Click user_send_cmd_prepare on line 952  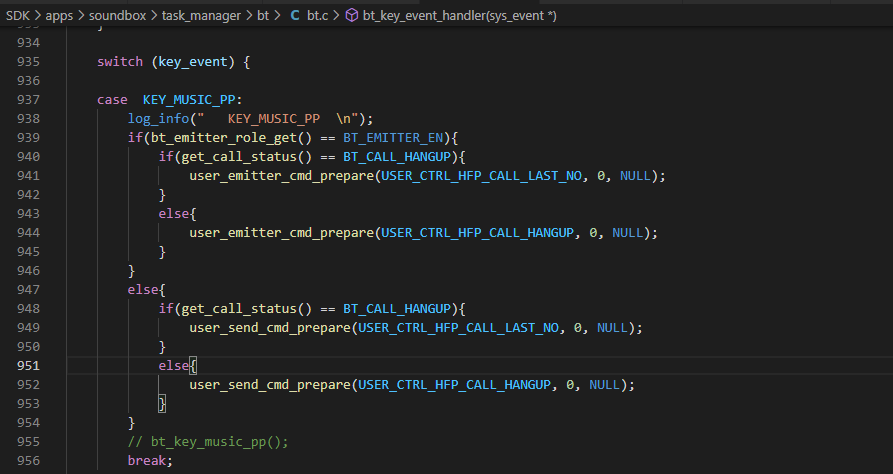(270, 385)
